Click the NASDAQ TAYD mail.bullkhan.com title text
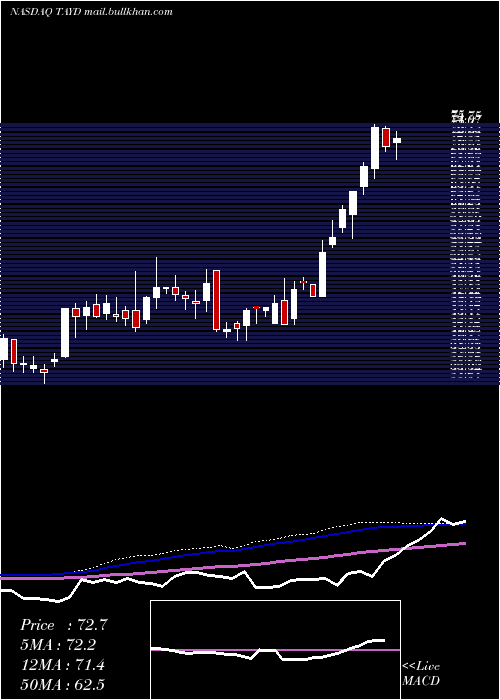 click(x=91, y=12)
